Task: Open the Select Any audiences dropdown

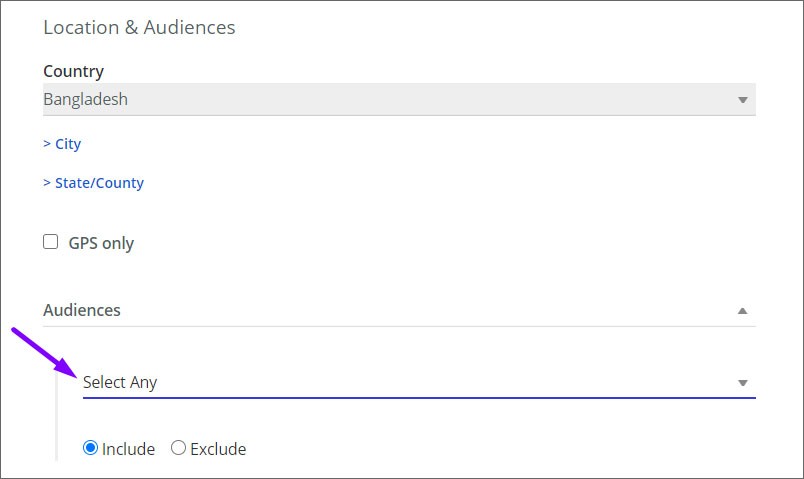Action: [419, 383]
